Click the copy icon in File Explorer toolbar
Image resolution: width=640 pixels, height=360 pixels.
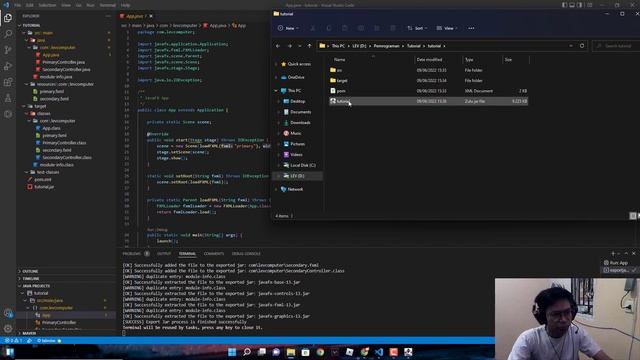(329, 28)
